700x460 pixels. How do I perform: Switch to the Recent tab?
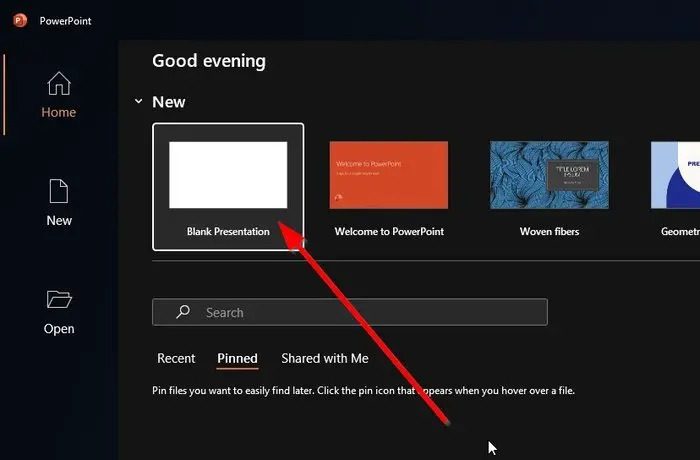click(176, 358)
